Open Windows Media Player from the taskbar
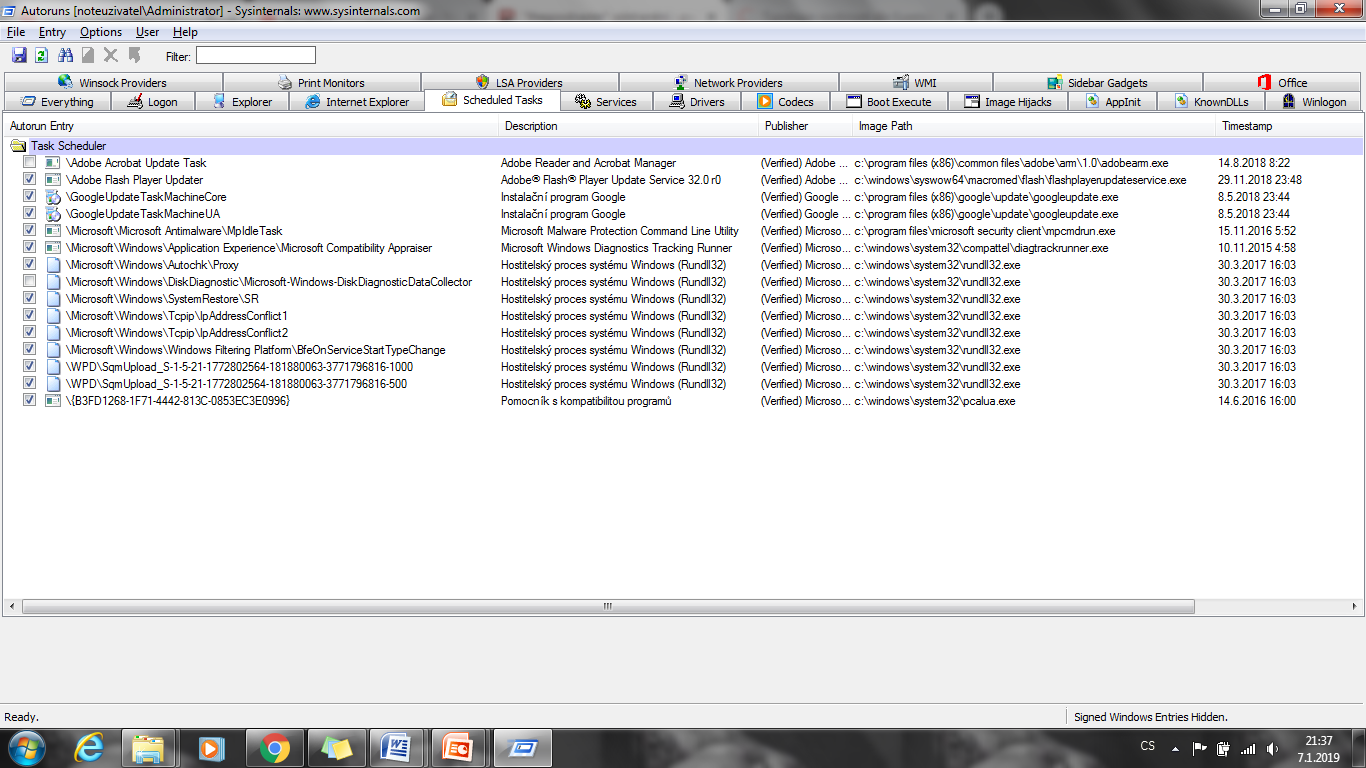 [211, 748]
